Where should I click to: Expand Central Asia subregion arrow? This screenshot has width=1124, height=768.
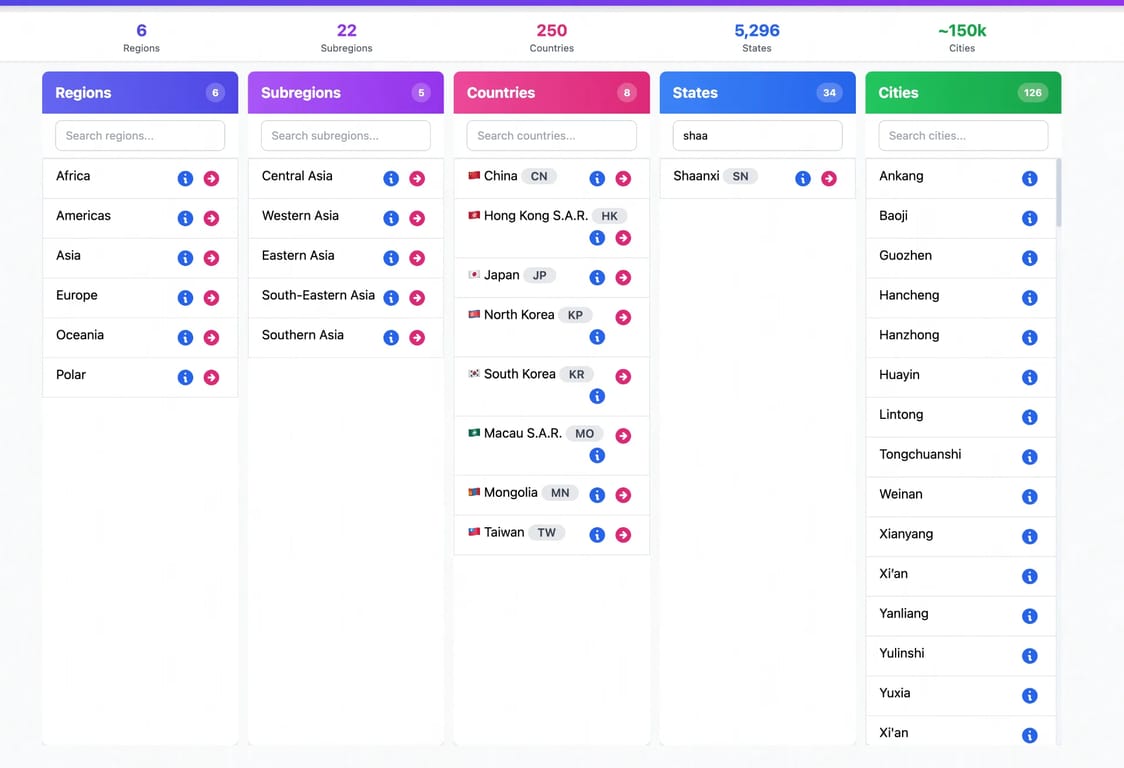[x=417, y=179]
